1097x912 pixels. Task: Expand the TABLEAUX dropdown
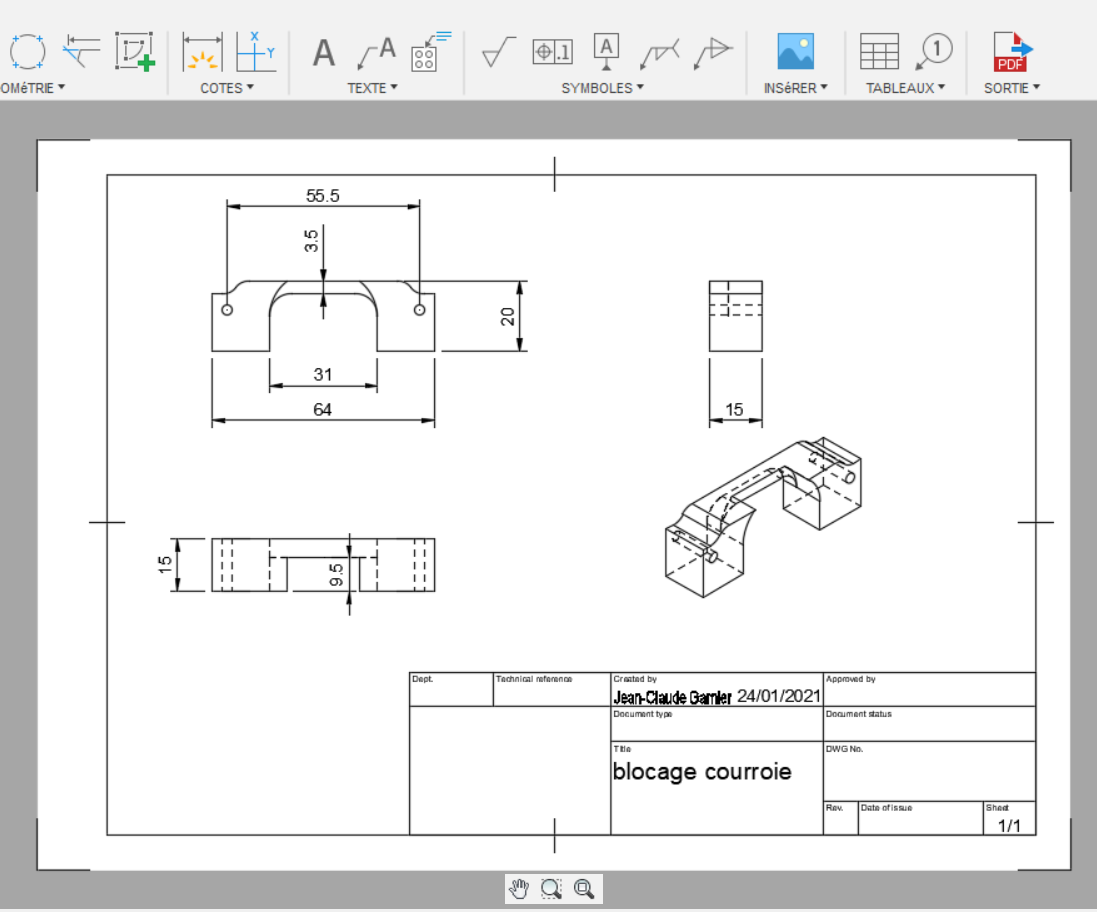905,88
